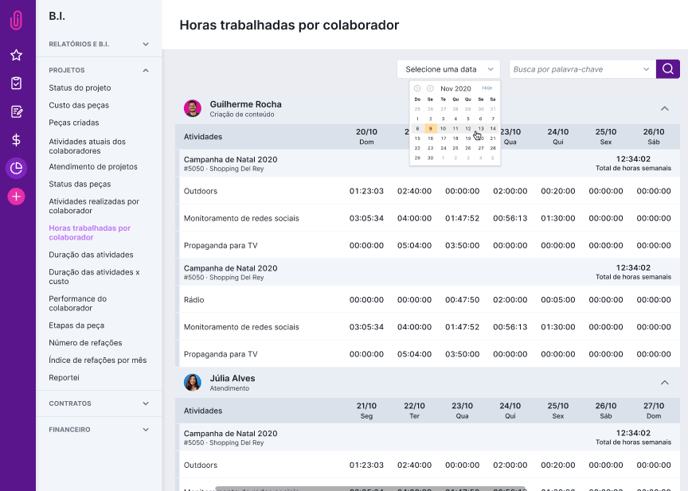The height and width of the screenshot is (491, 688).
Task: Open Status das peças report
Action: 80,184
